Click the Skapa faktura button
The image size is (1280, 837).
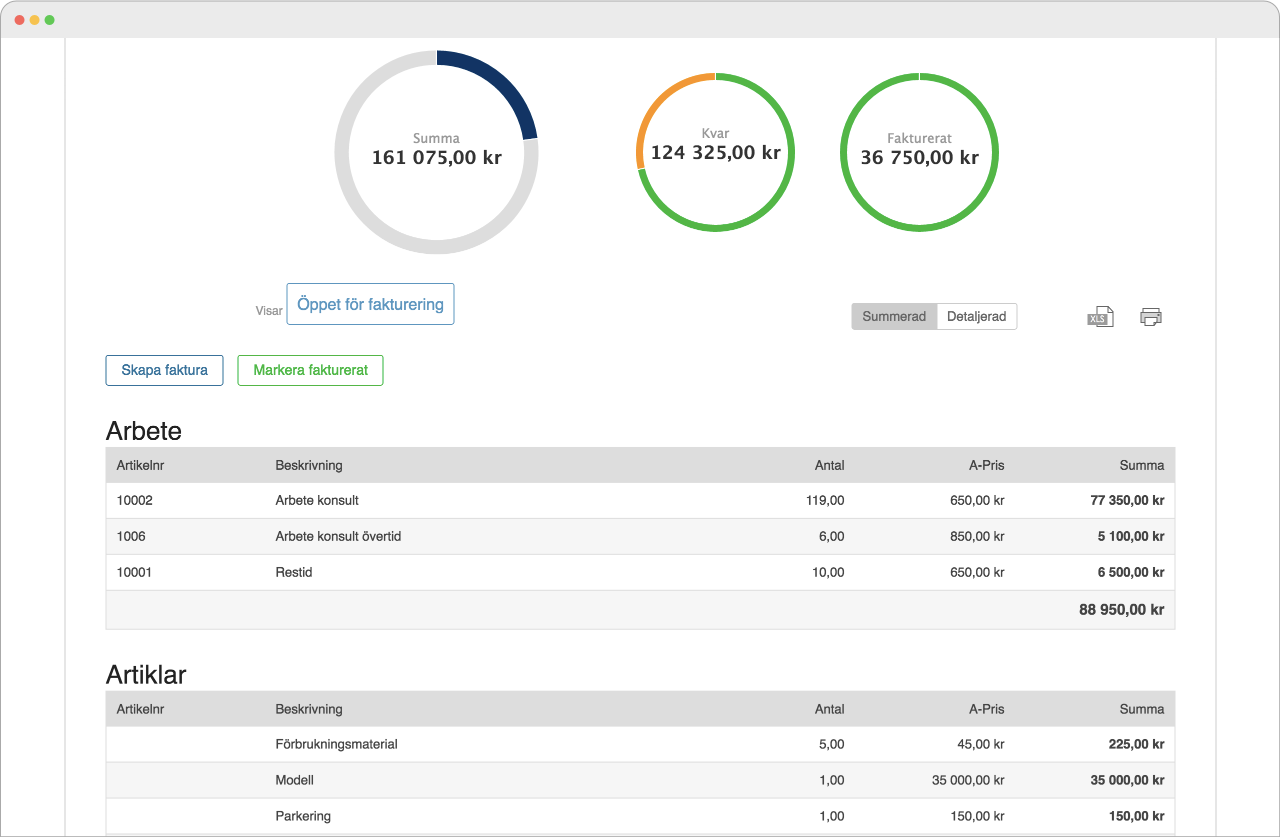(x=164, y=370)
